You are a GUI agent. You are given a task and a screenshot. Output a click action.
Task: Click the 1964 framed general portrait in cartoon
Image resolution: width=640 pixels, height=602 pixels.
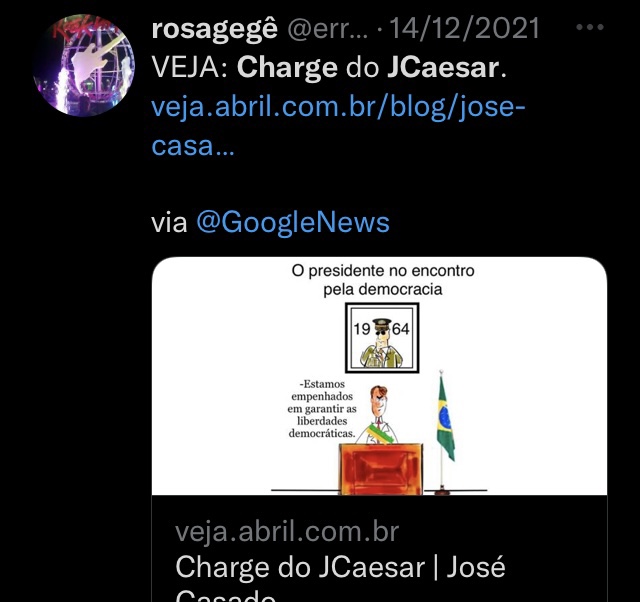[x=382, y=338]
